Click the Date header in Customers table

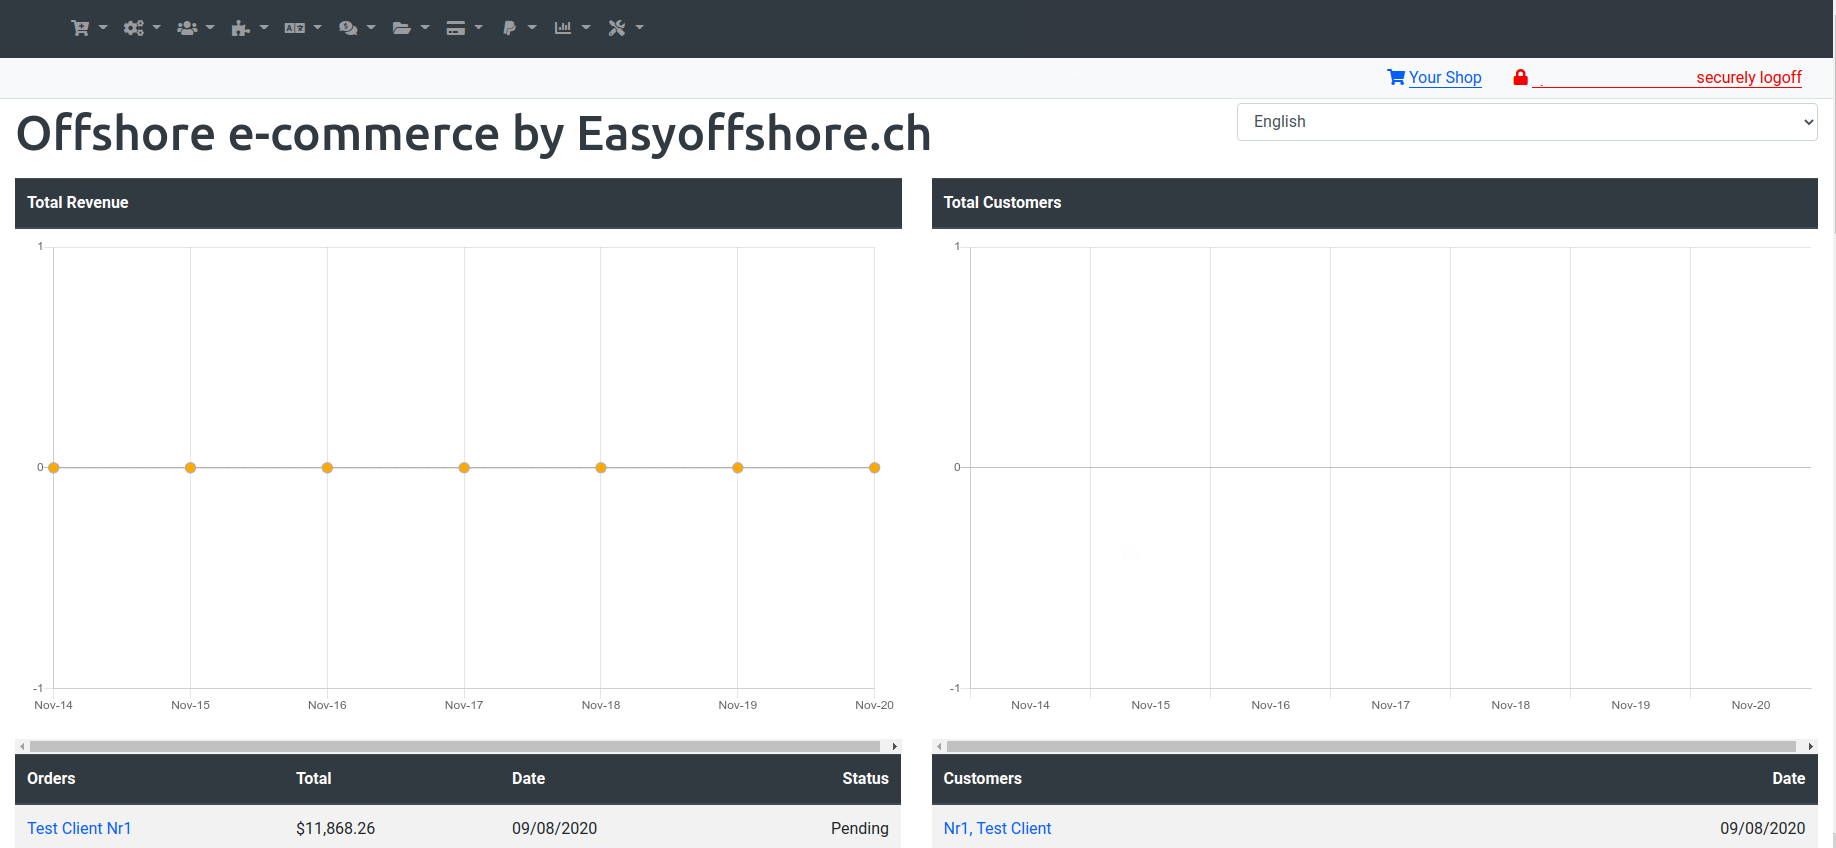pyautogui.click(x=1788, y=778)
